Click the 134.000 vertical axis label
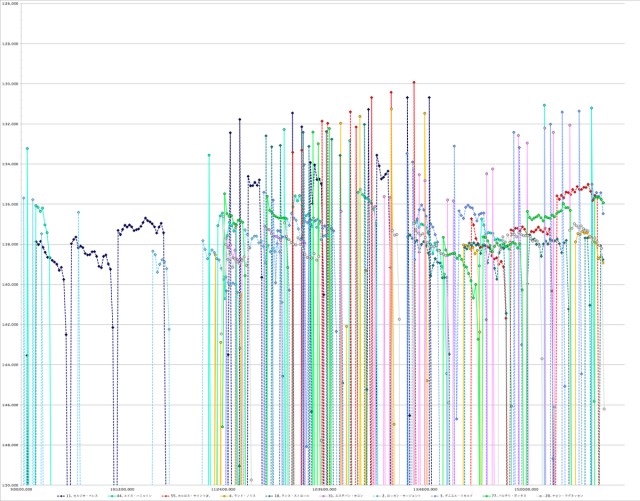 tap(11, 164)
